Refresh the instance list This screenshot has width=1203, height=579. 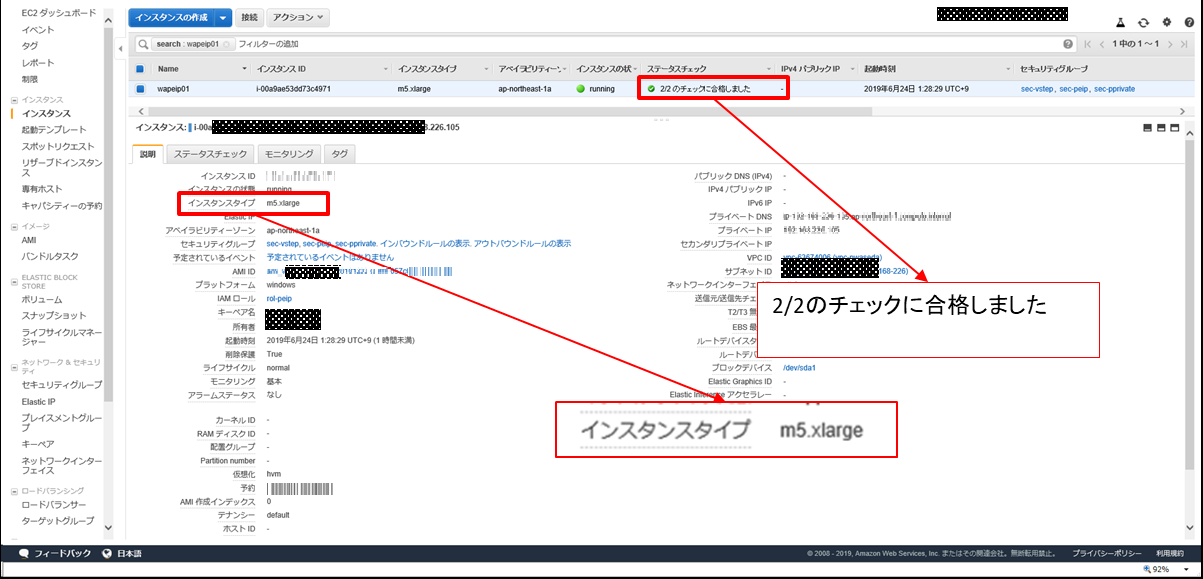[x=1143, y=22]
